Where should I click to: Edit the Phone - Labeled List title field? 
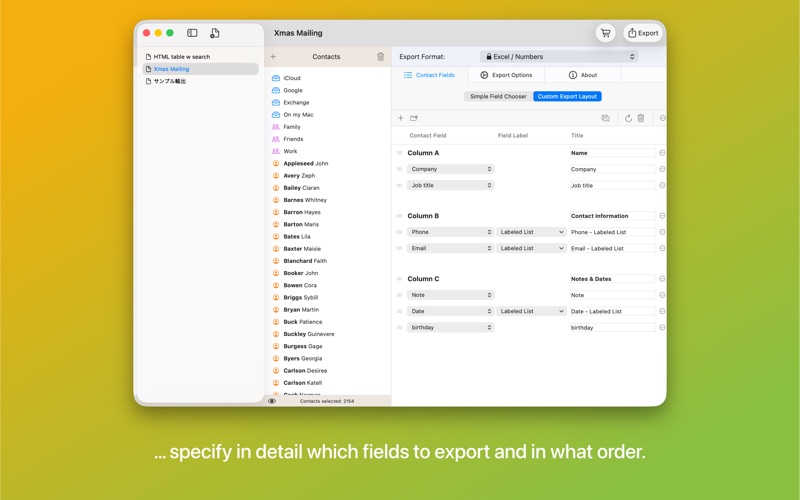pyautogui.click(x=612, y=232)
